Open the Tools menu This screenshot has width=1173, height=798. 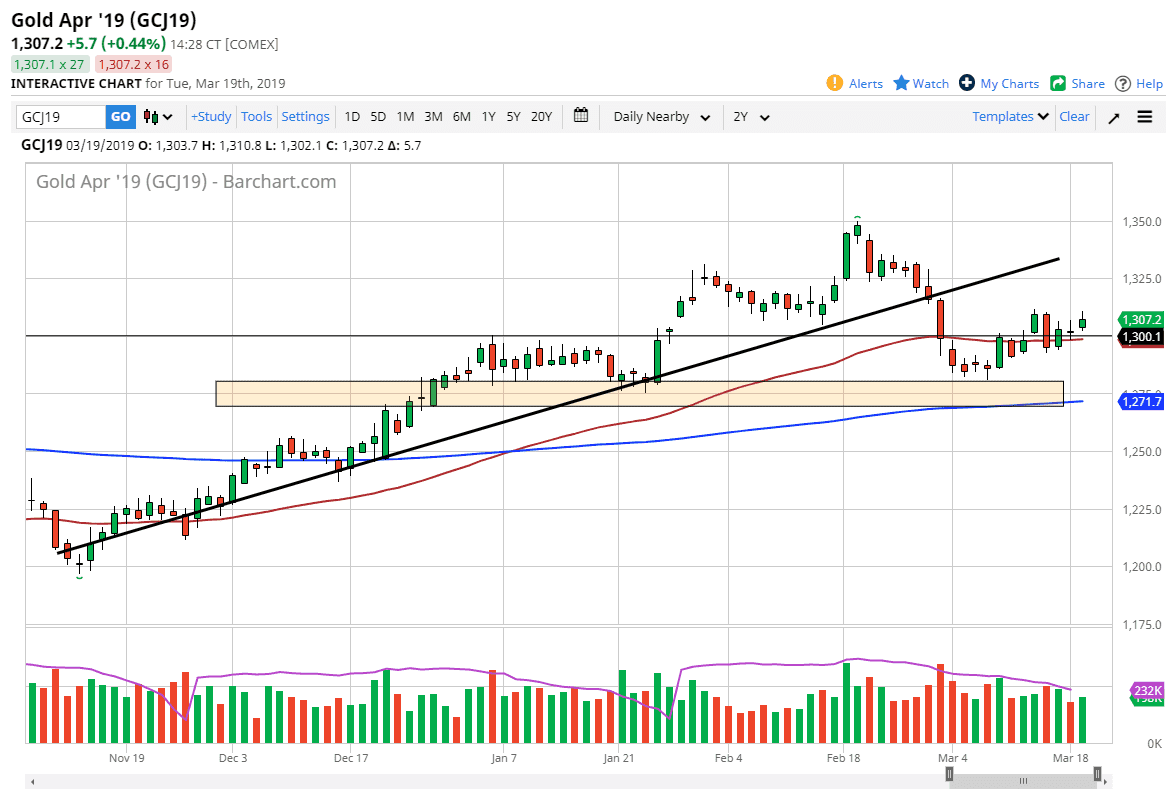[x=256, y=117]
